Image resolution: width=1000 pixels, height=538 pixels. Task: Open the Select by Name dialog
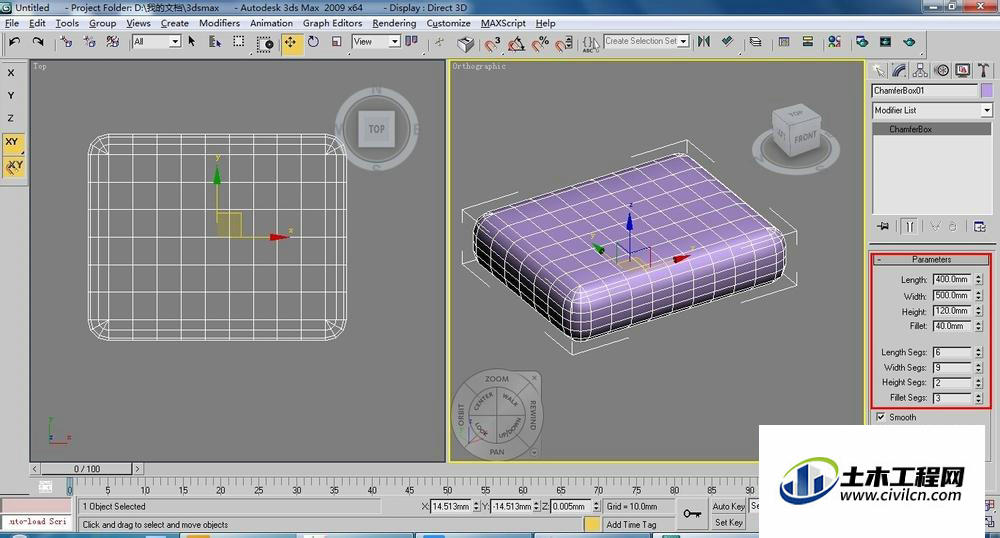[x=215, y=42]
